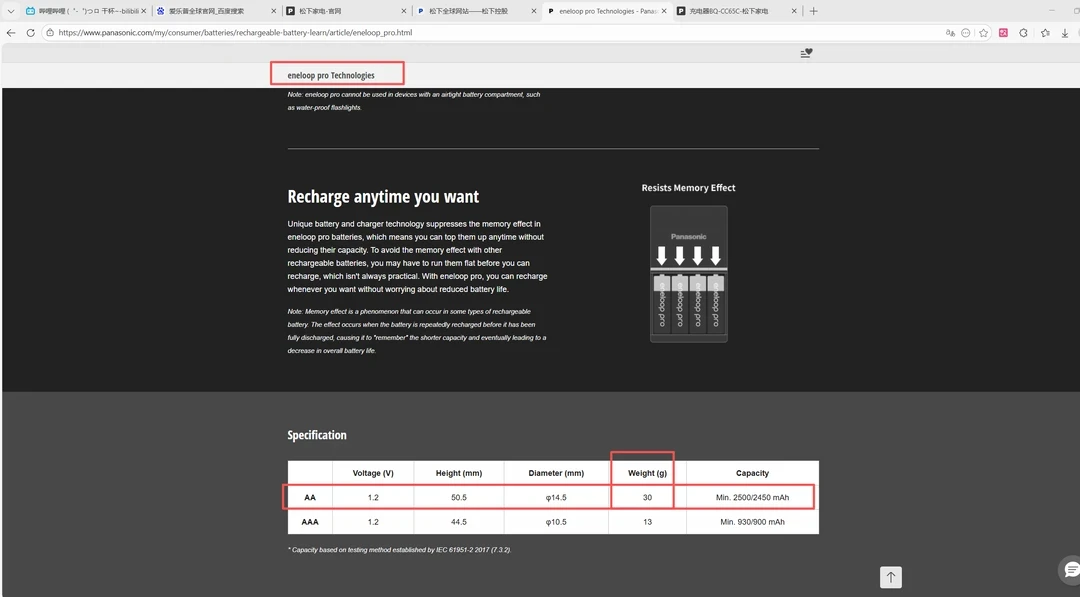Open the wishlist heart list icon
Viewport: 1080px width, 597px height.
[807, 53]
